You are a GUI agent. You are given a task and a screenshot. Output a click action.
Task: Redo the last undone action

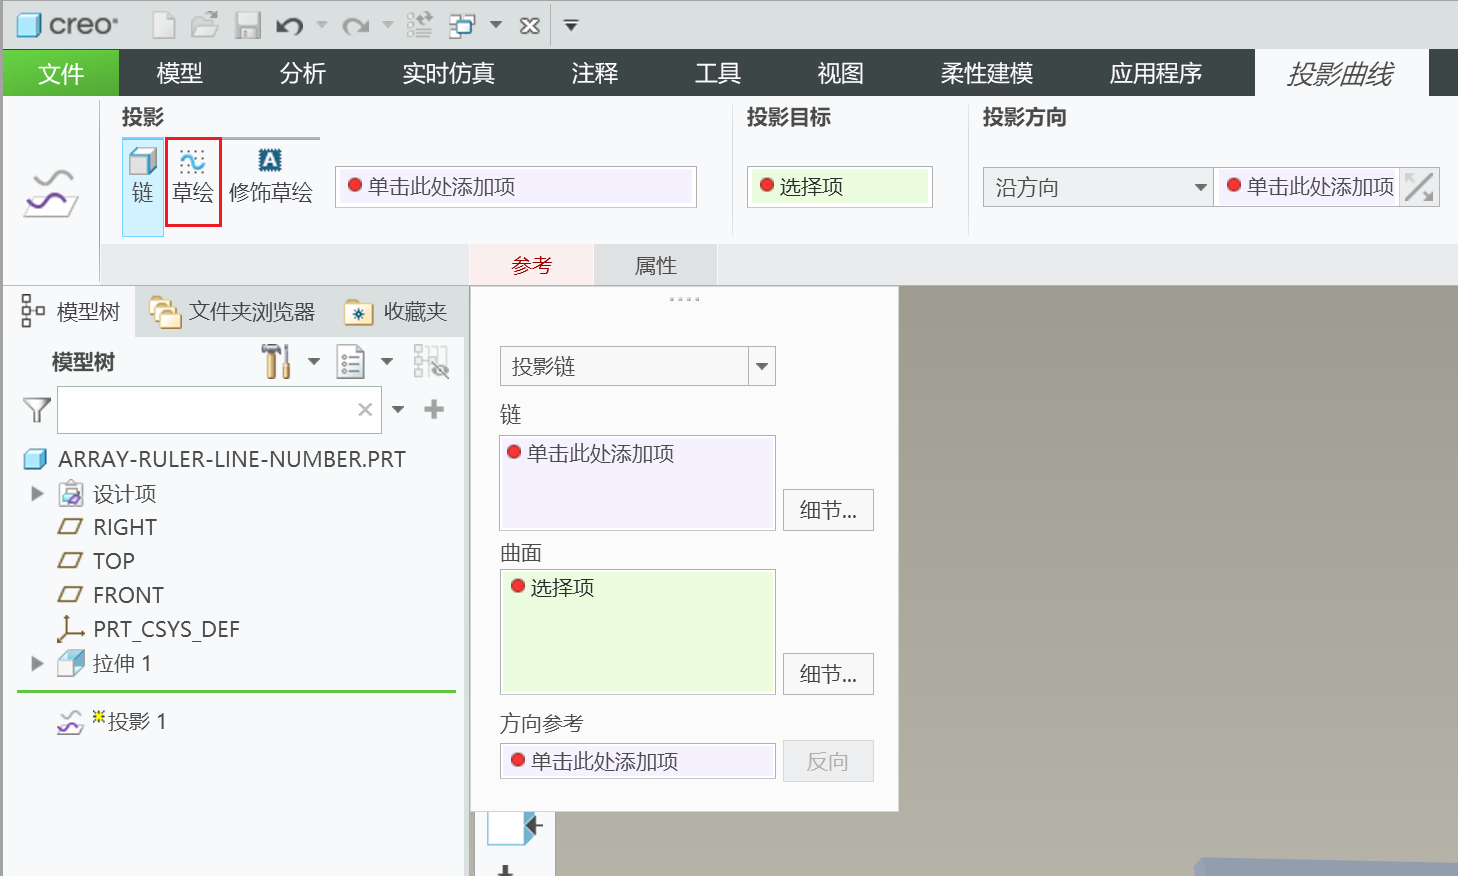click(356, 25)
